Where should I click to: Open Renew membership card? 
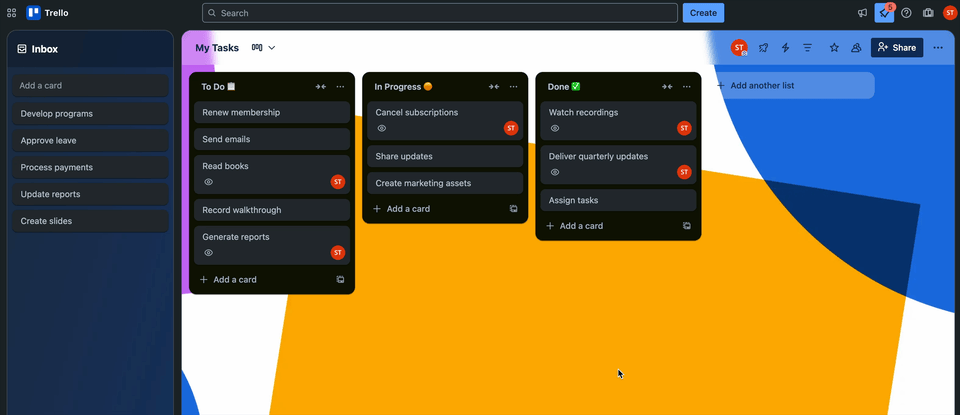point(272,113)
